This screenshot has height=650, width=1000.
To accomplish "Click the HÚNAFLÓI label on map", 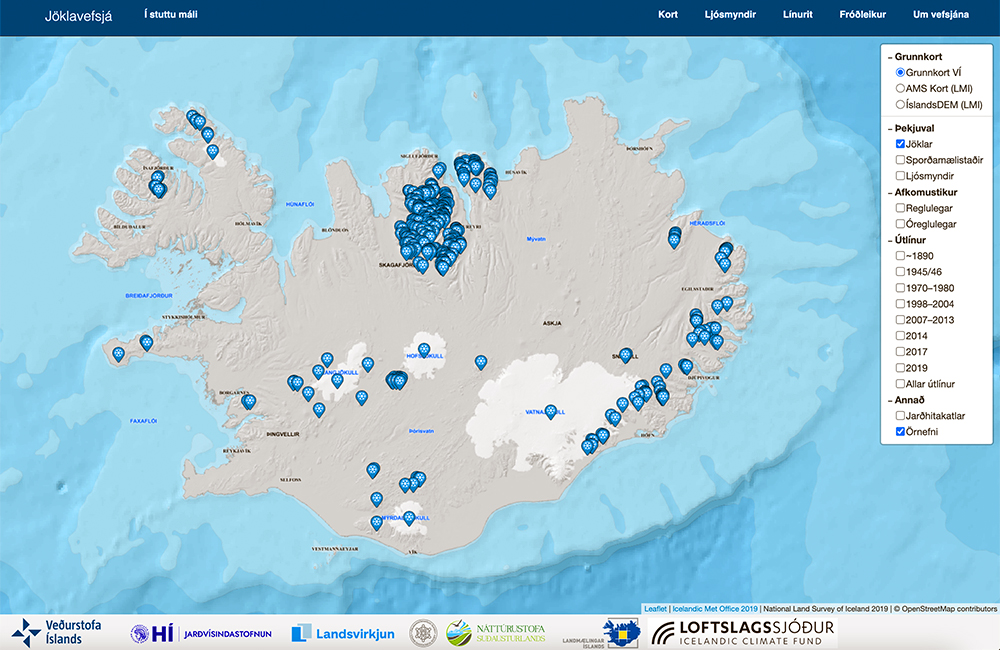I will [300, 205].
